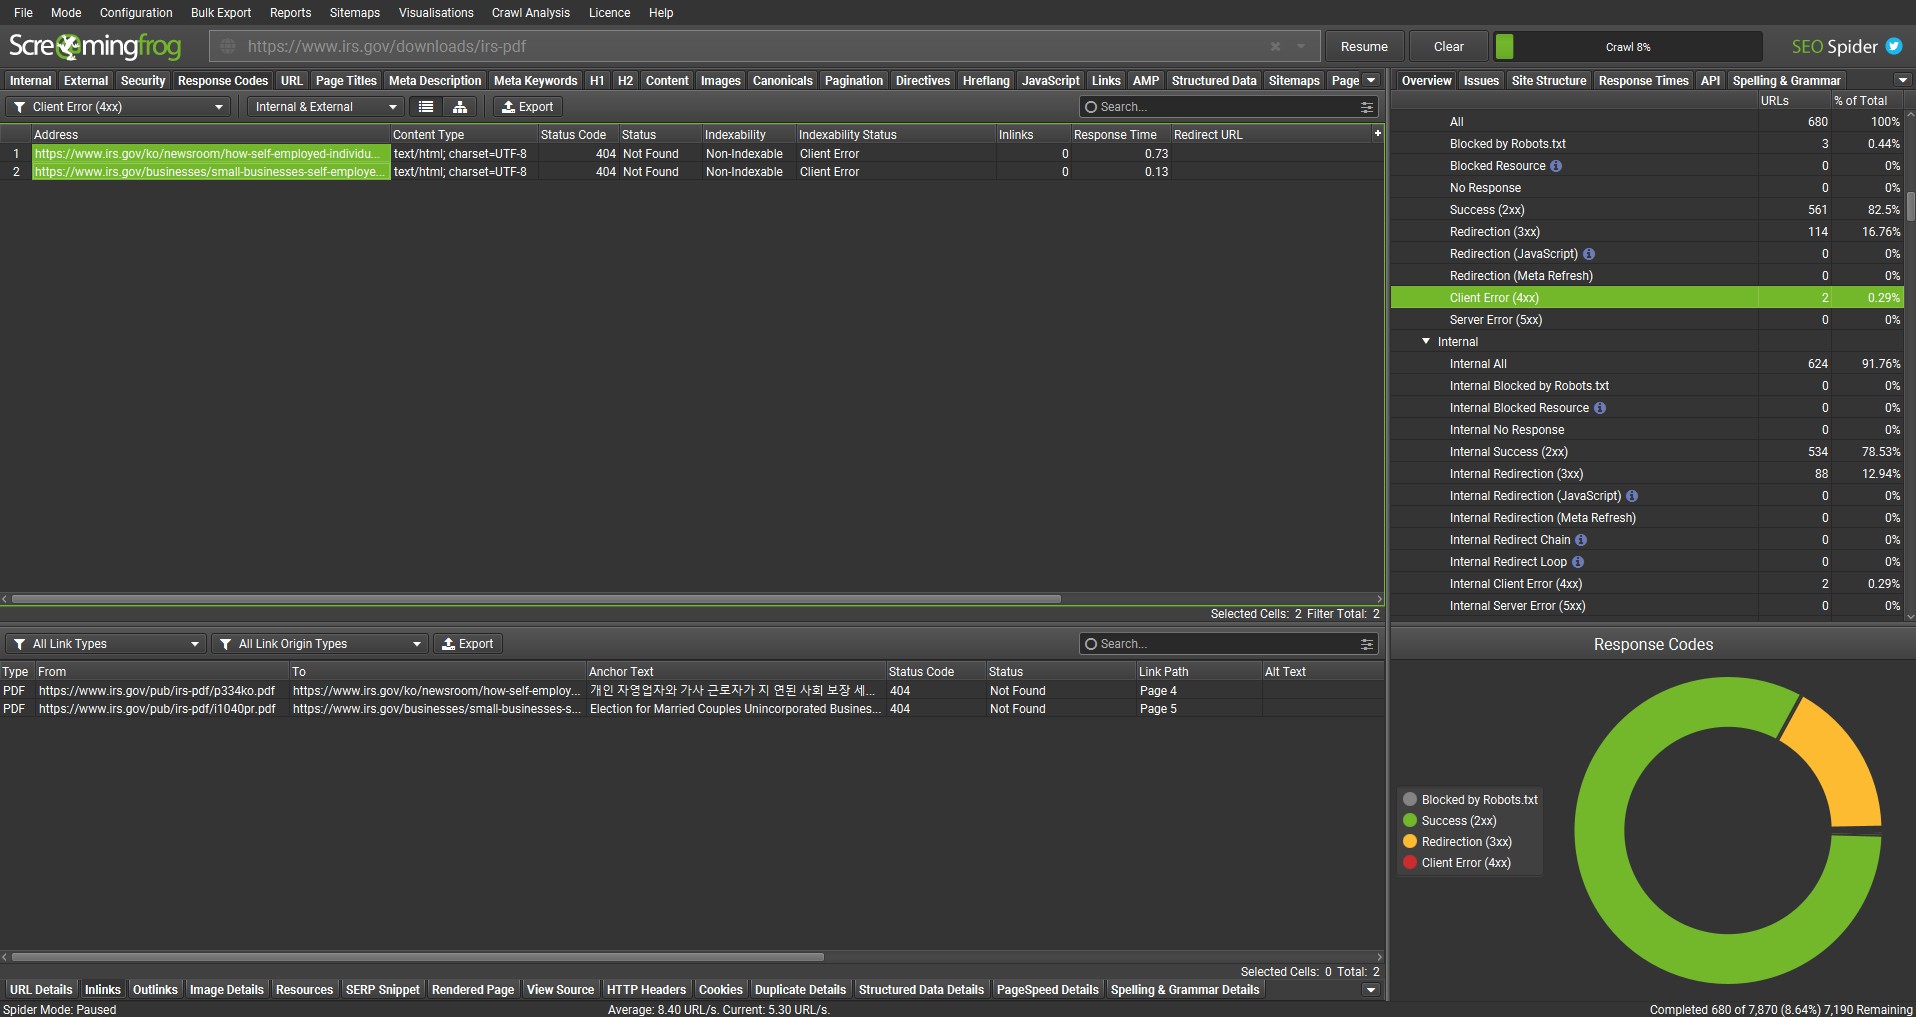Viewport: 1916px width, 1017px height.
Task: Collapse the Internal tree section
Action: coord(1426,341)
